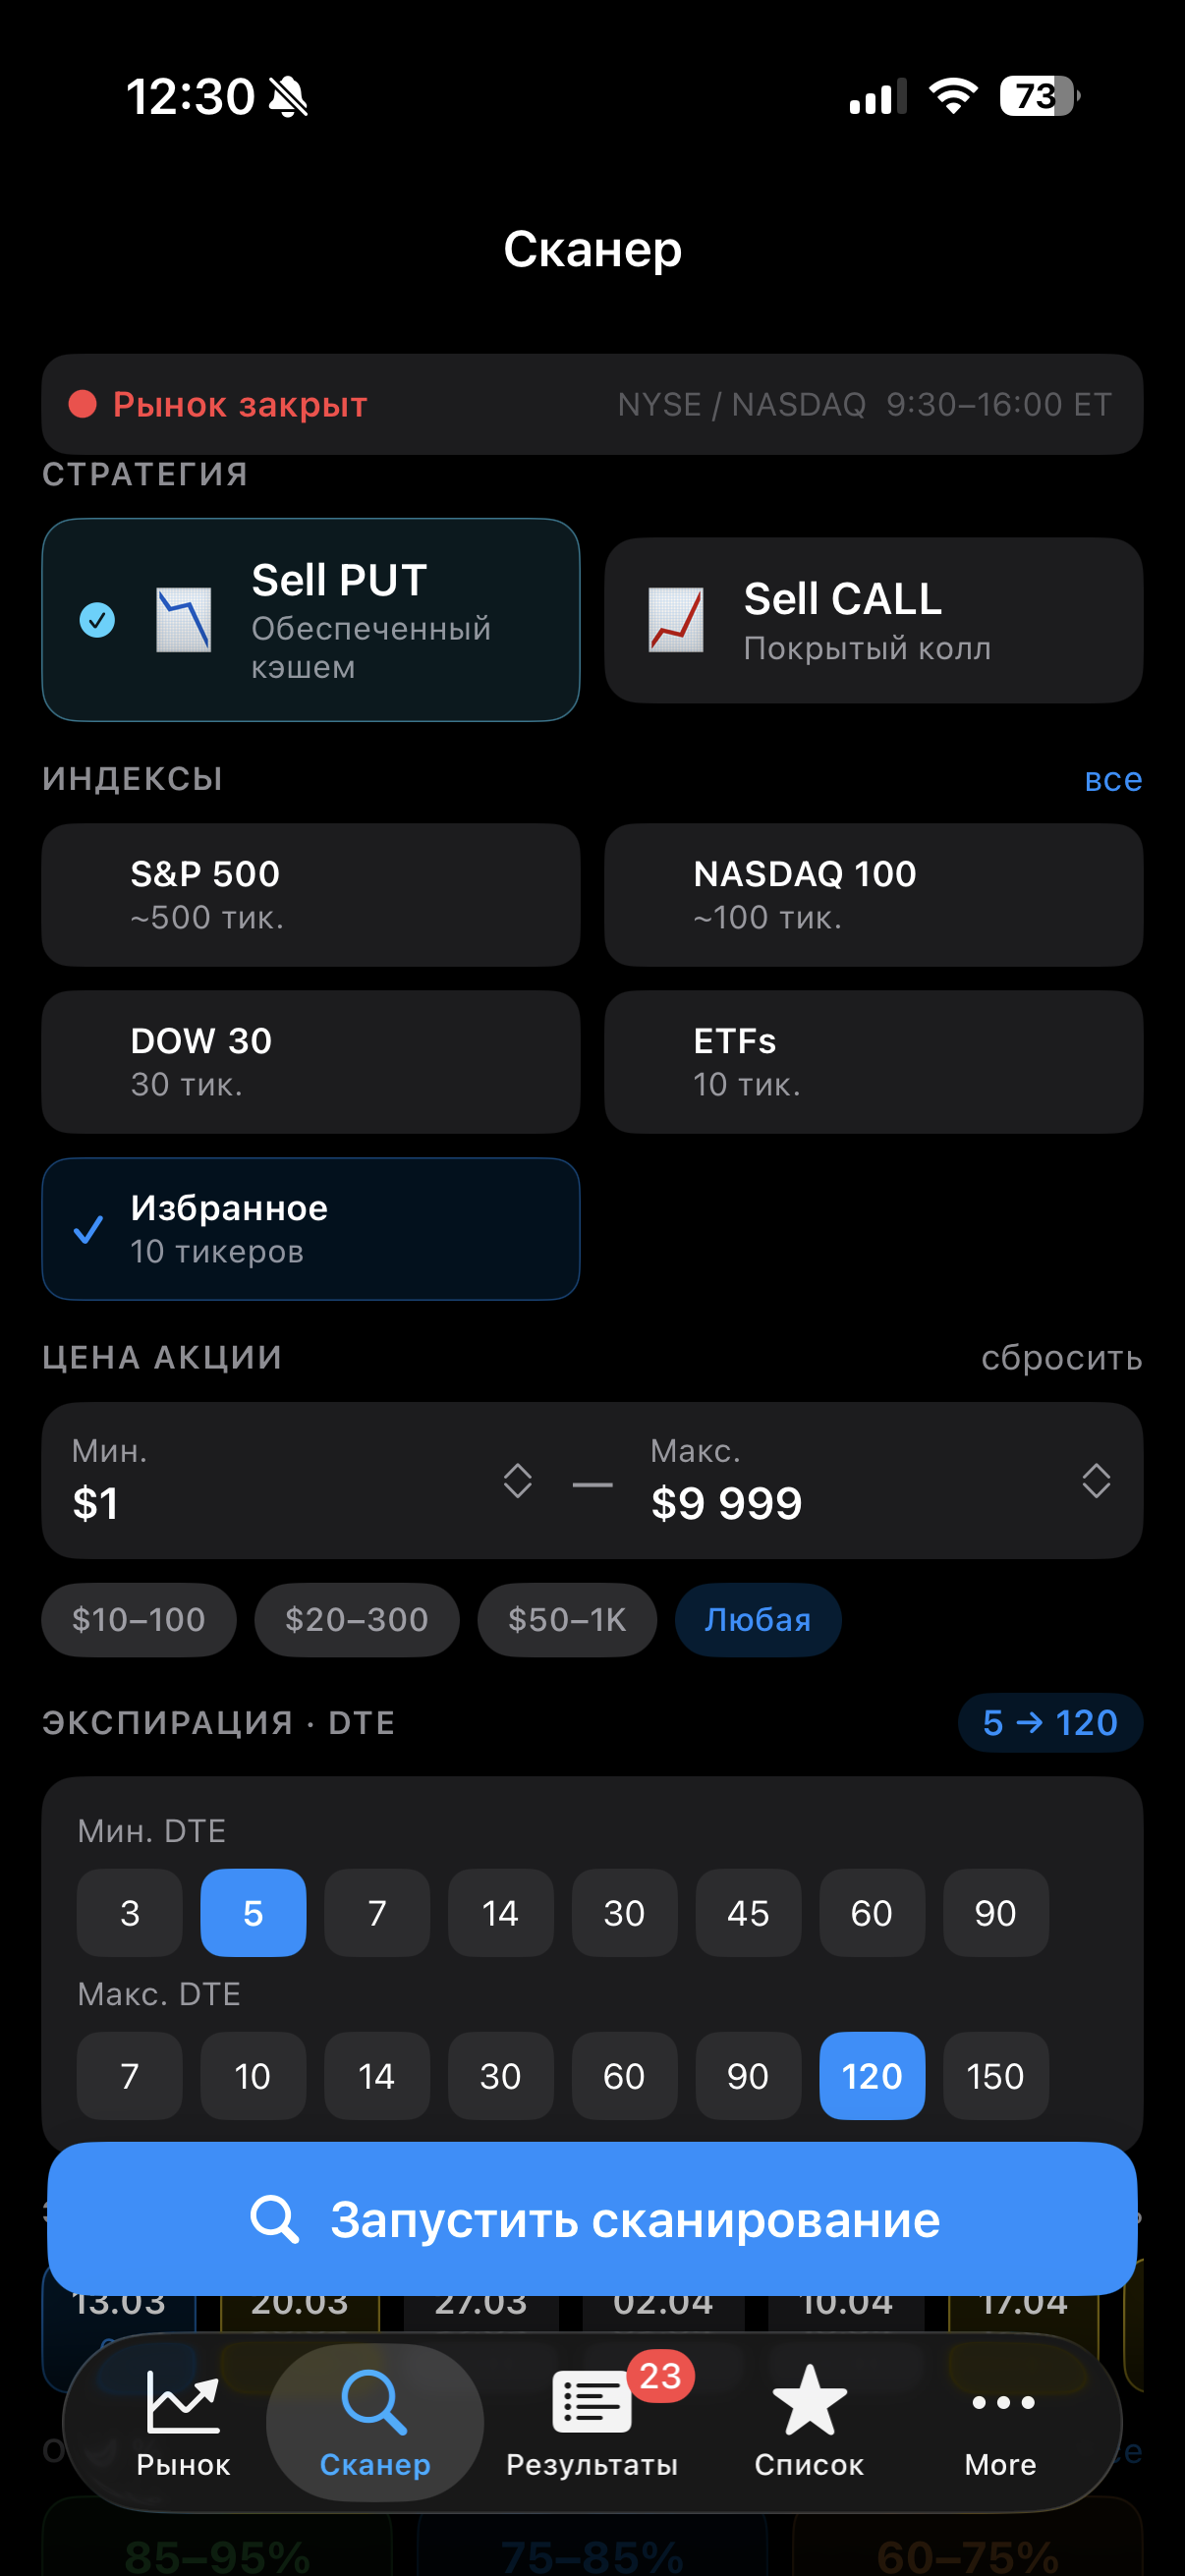Open the Рынок tab chart icon
The image size is (1185, 2576).
[x=183, y=2401]
